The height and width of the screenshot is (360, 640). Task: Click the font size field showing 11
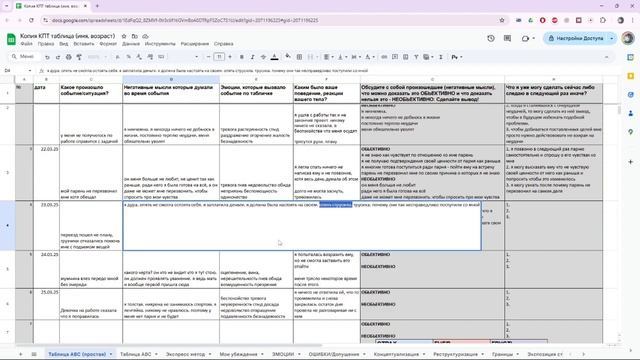[x=219, y=57]
